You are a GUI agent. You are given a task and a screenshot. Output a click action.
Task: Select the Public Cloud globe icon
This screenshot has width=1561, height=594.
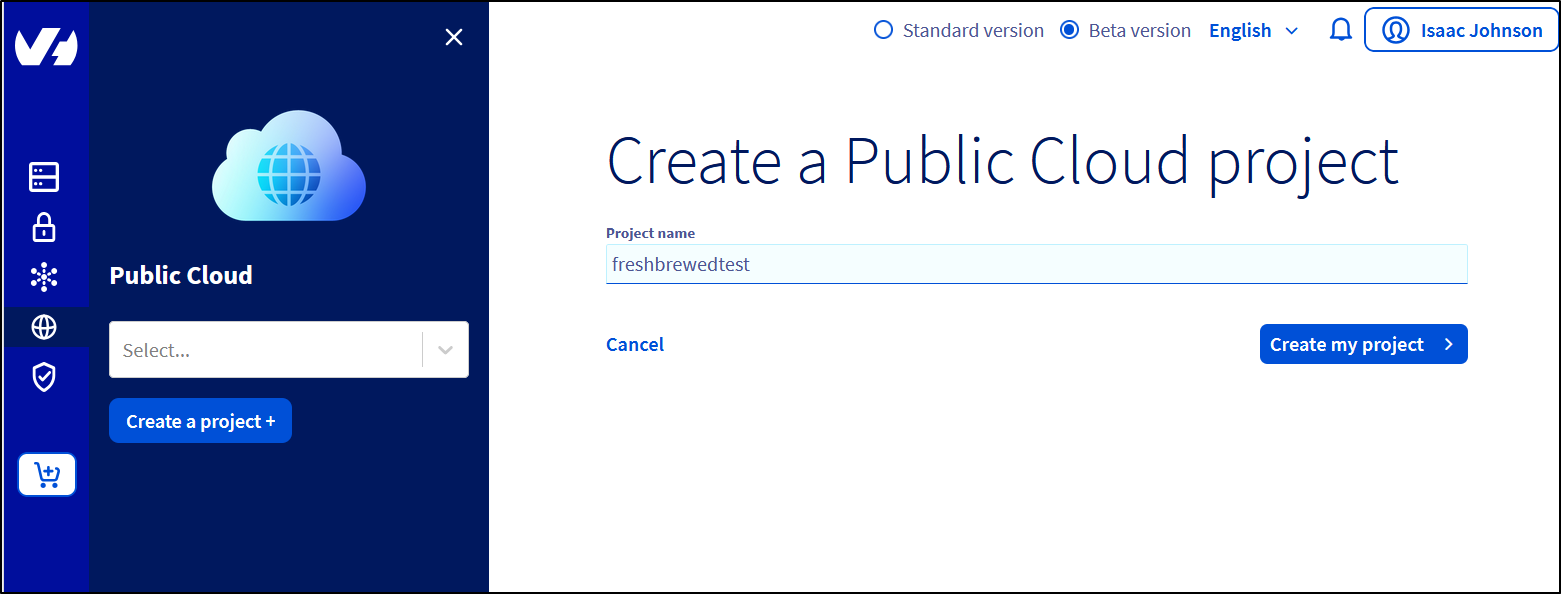pyautogui.click(x=44, y=327)
